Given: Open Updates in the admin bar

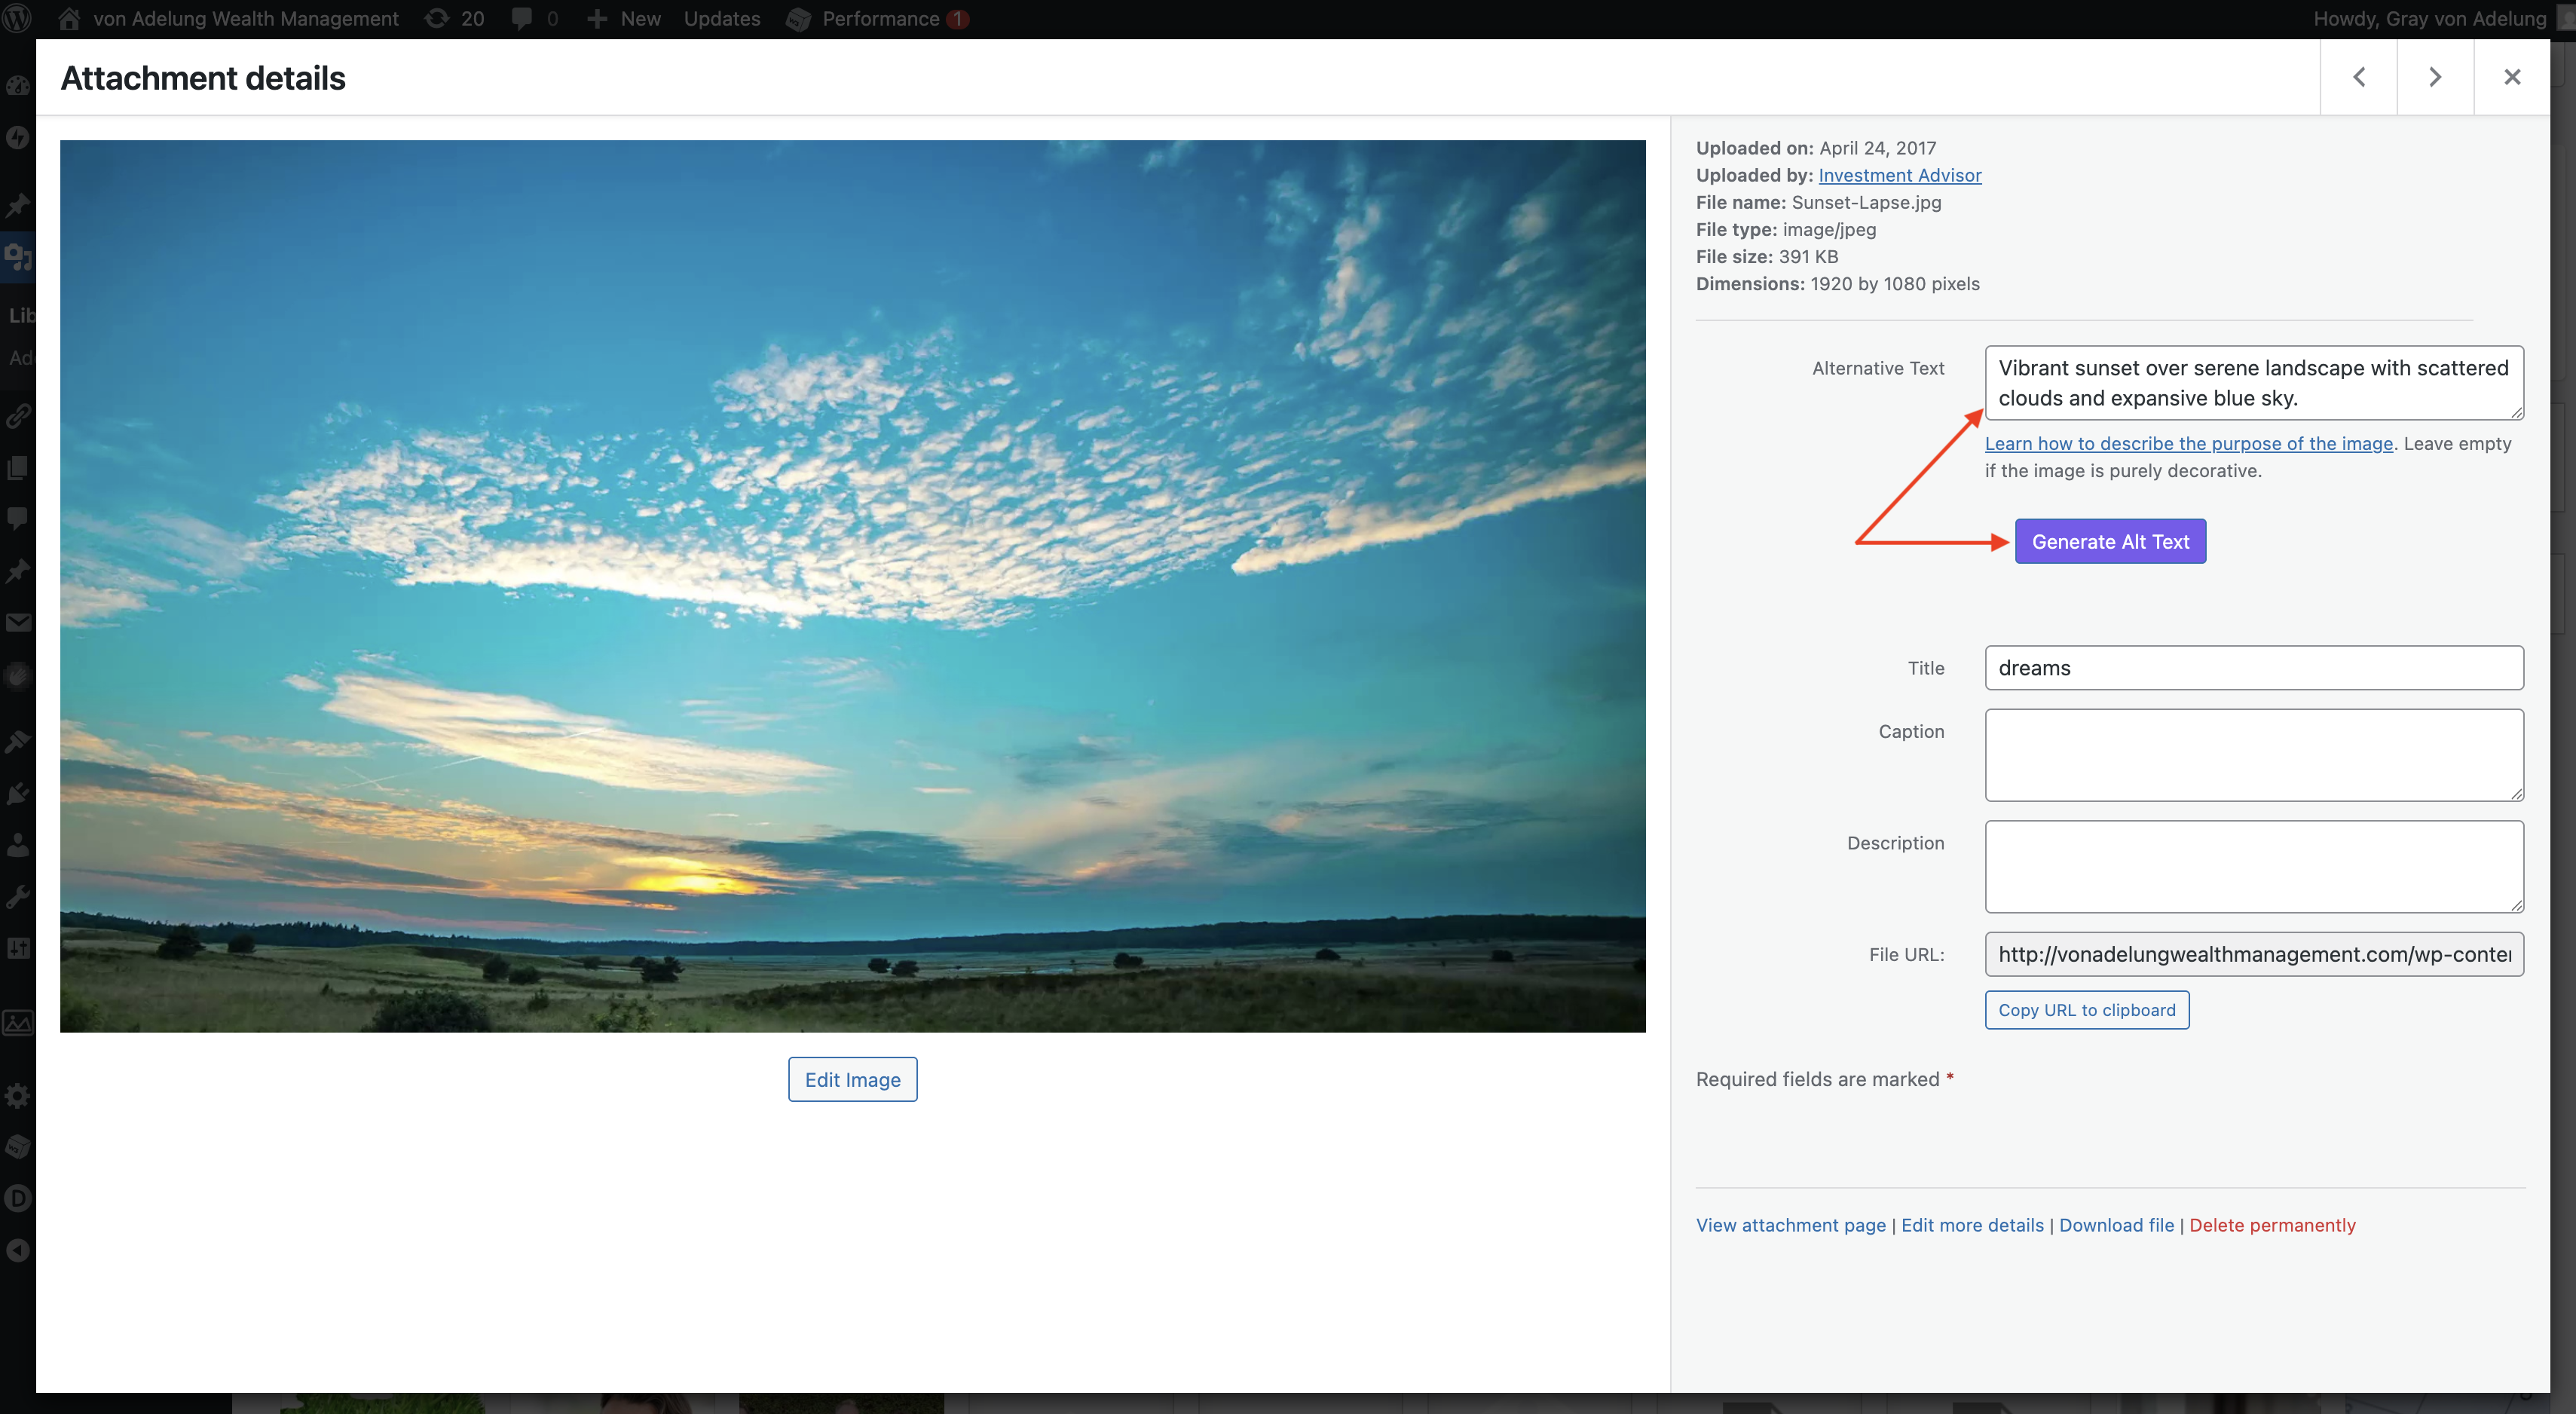Looking at the screenshot, I should [722, 19].
